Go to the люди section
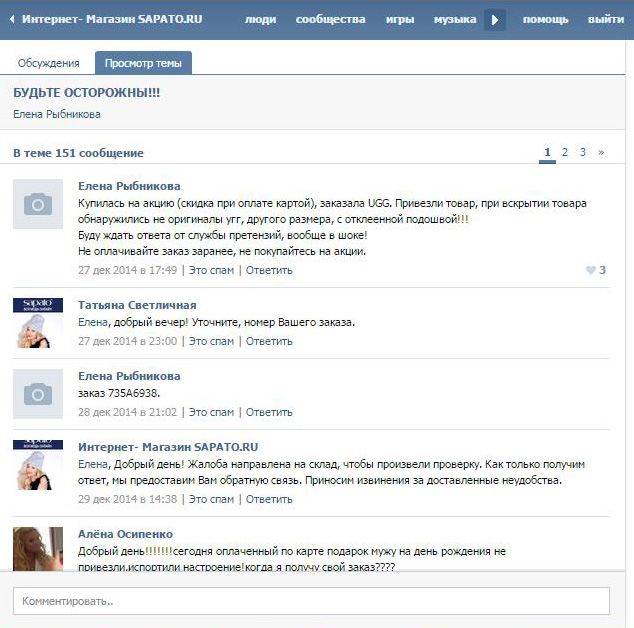634x628 pixels. 260,19
